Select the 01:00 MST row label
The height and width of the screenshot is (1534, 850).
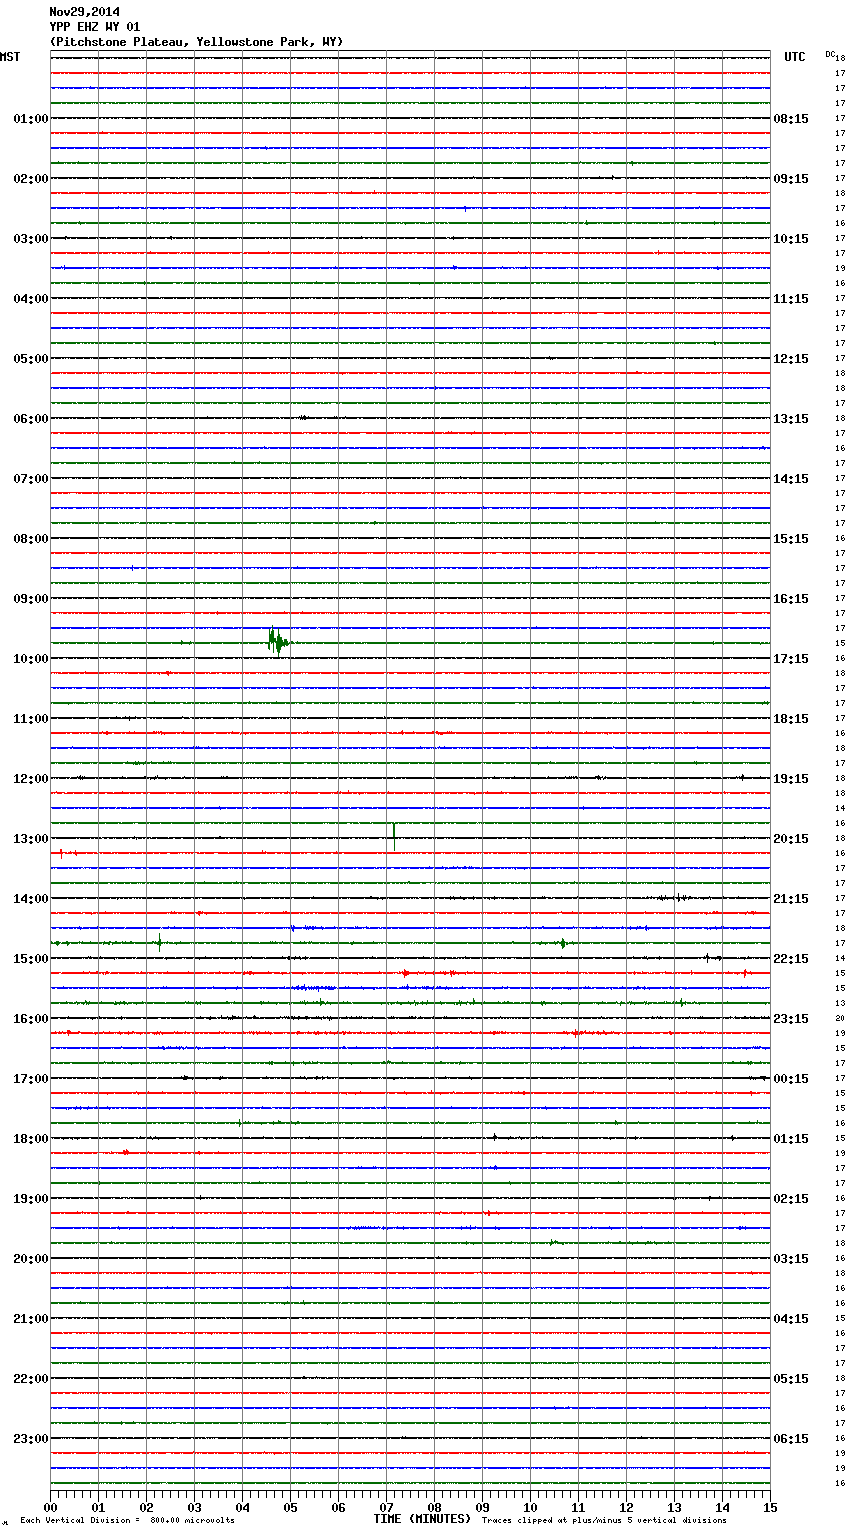(31, 119)
